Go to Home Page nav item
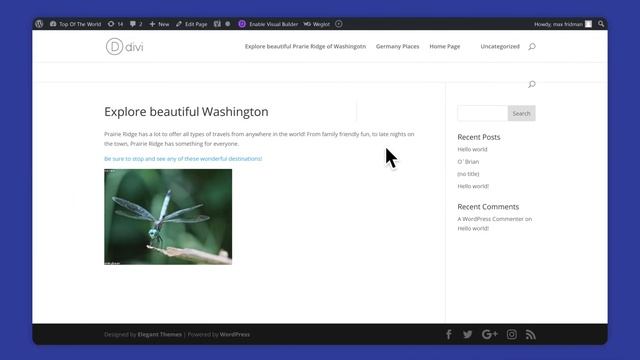The width and height of the screenshot is (640, 360). (x=444, y=47)
